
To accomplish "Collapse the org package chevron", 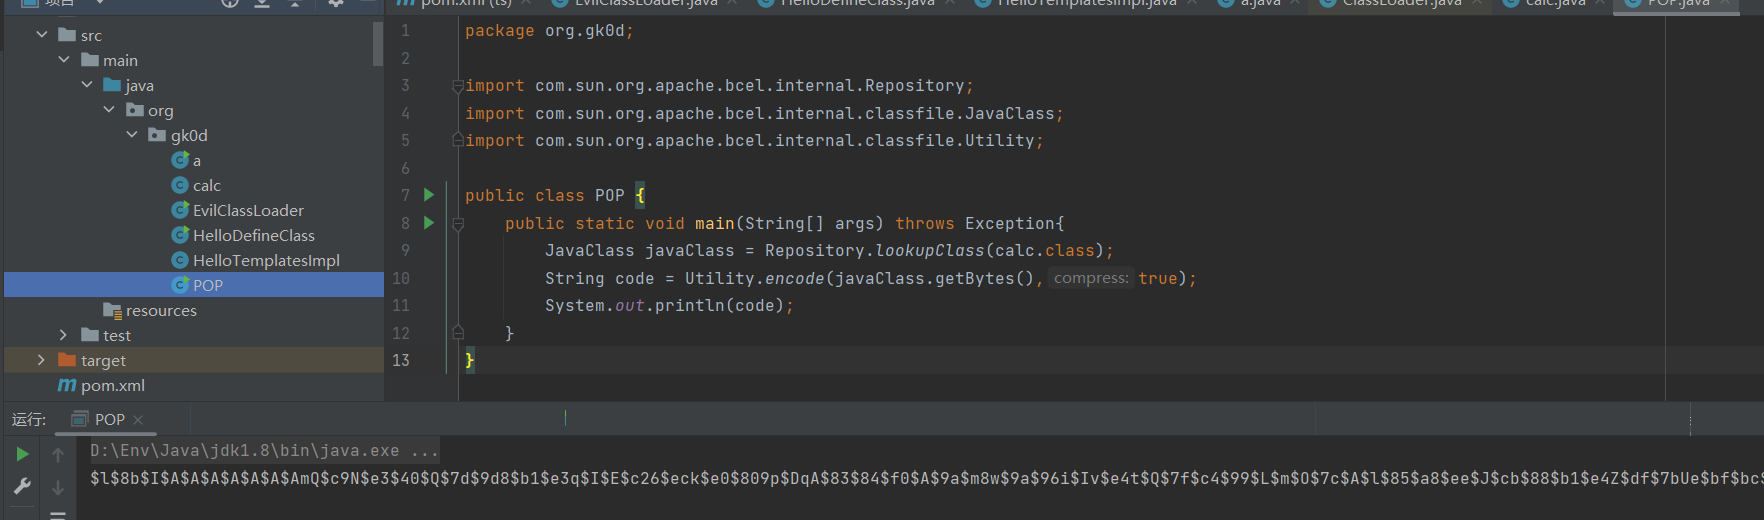I will 109,110.
